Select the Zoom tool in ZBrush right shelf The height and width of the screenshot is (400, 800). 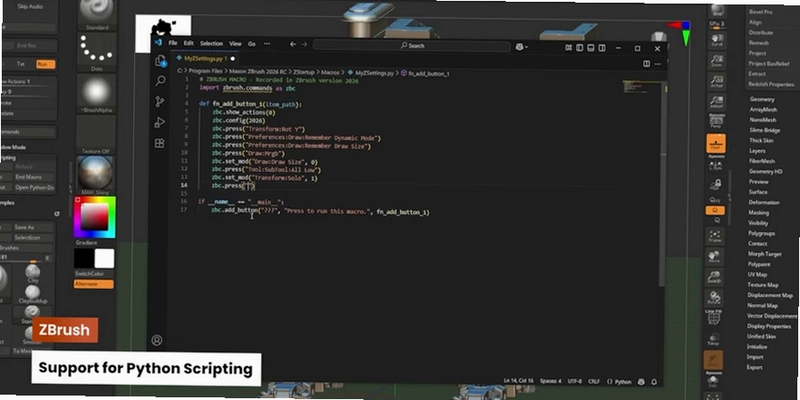pos(716,61)
